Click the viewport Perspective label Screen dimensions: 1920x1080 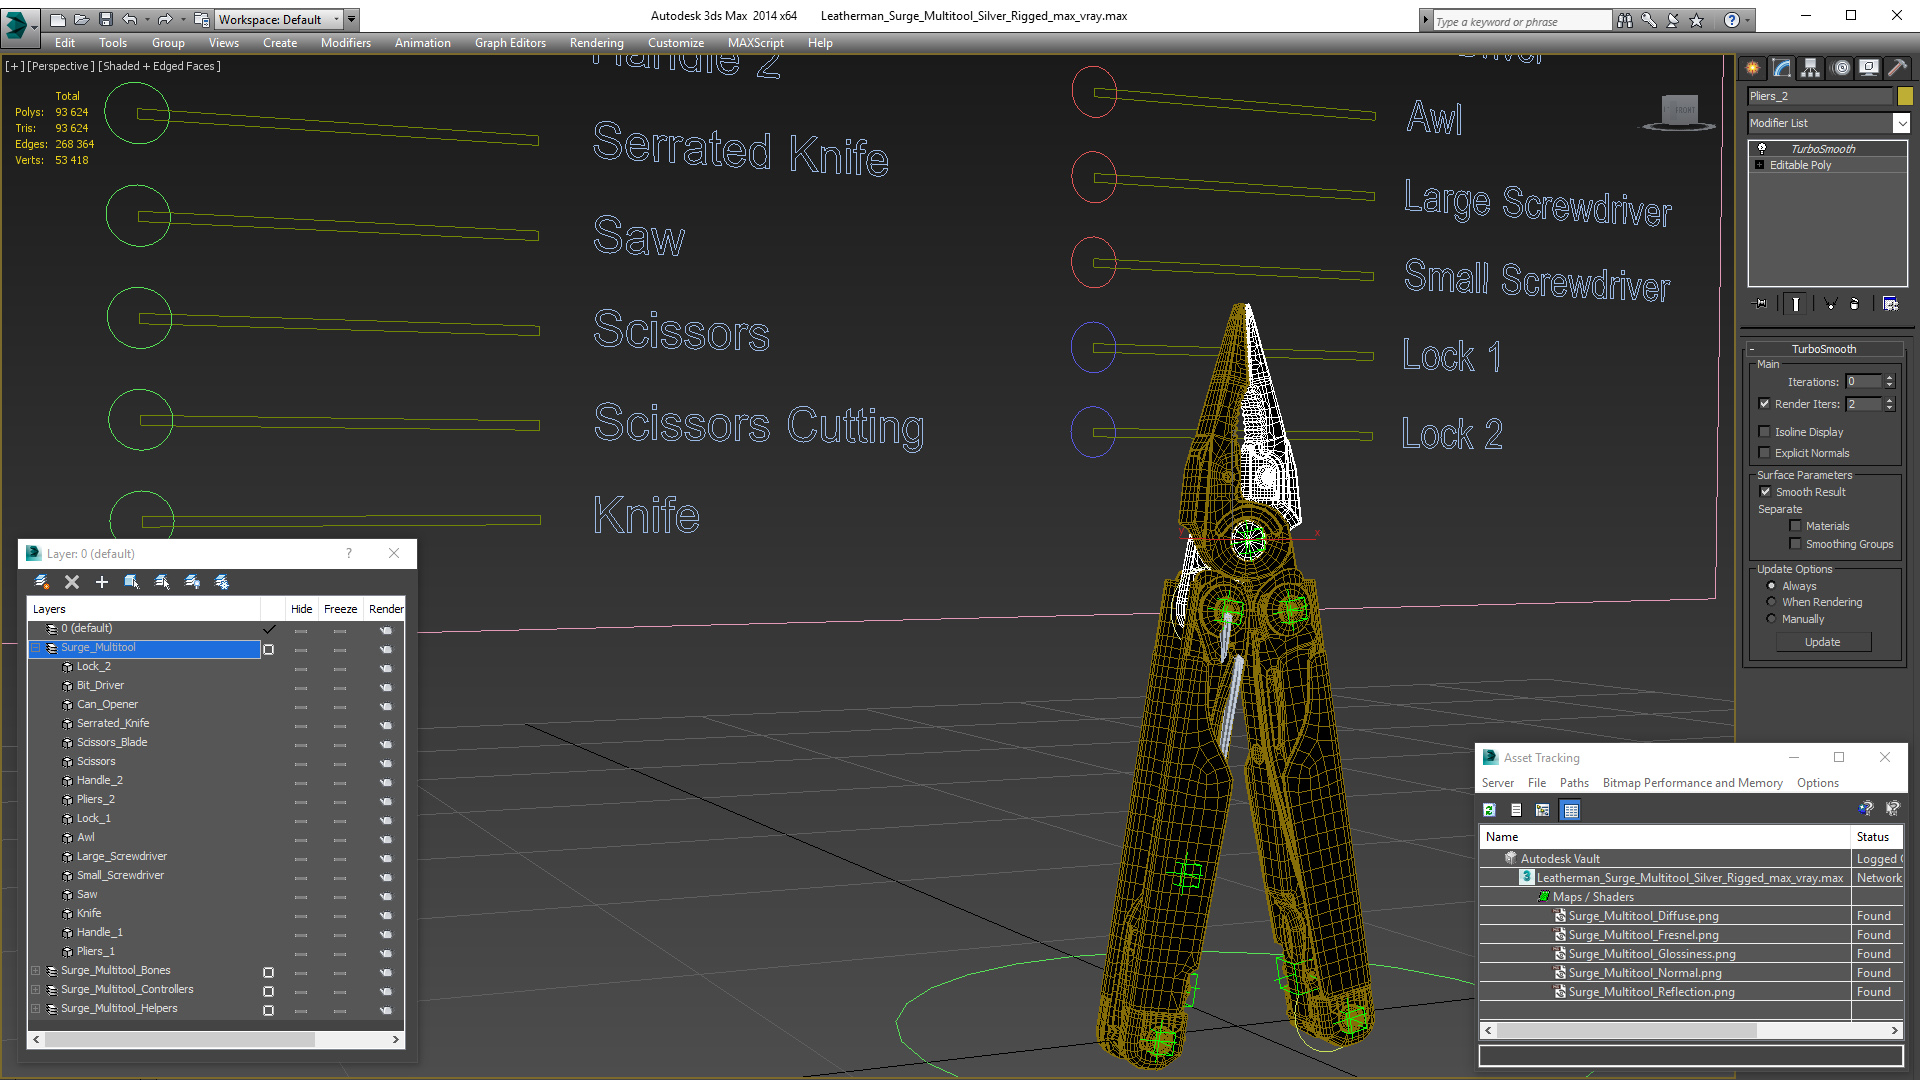61,66
